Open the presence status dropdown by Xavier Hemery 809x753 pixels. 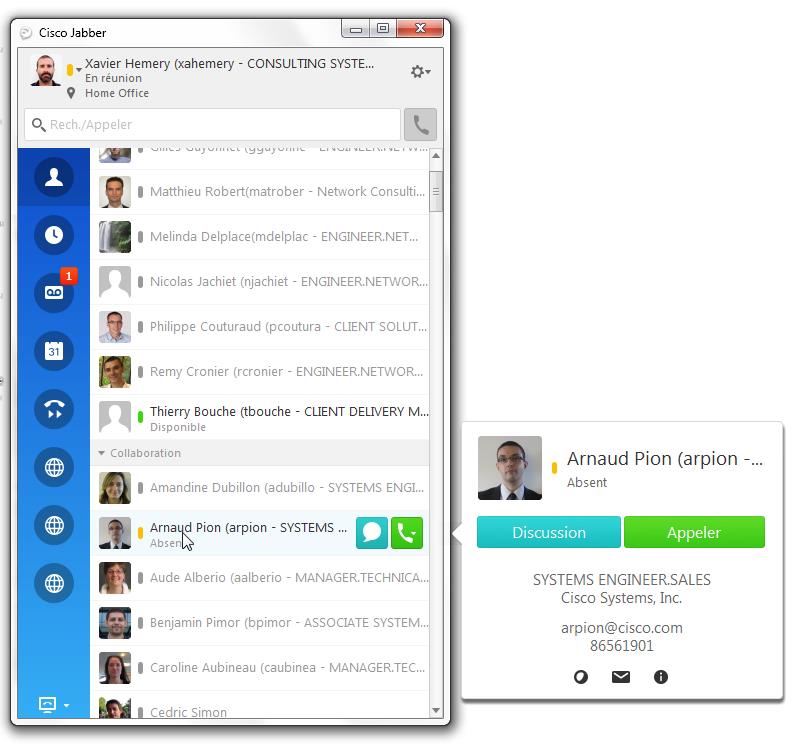[77, 70]
